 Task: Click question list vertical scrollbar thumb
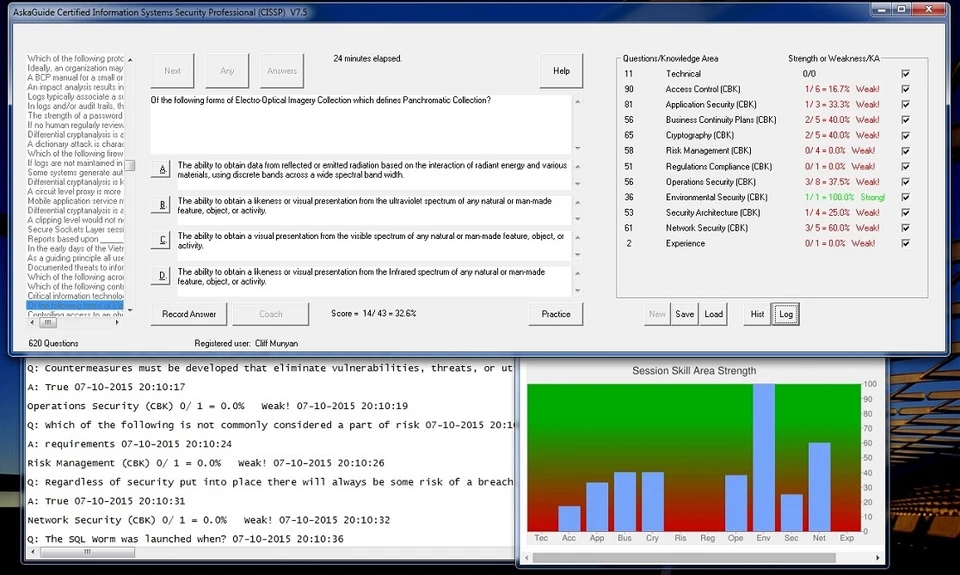(x=130, y=165)
